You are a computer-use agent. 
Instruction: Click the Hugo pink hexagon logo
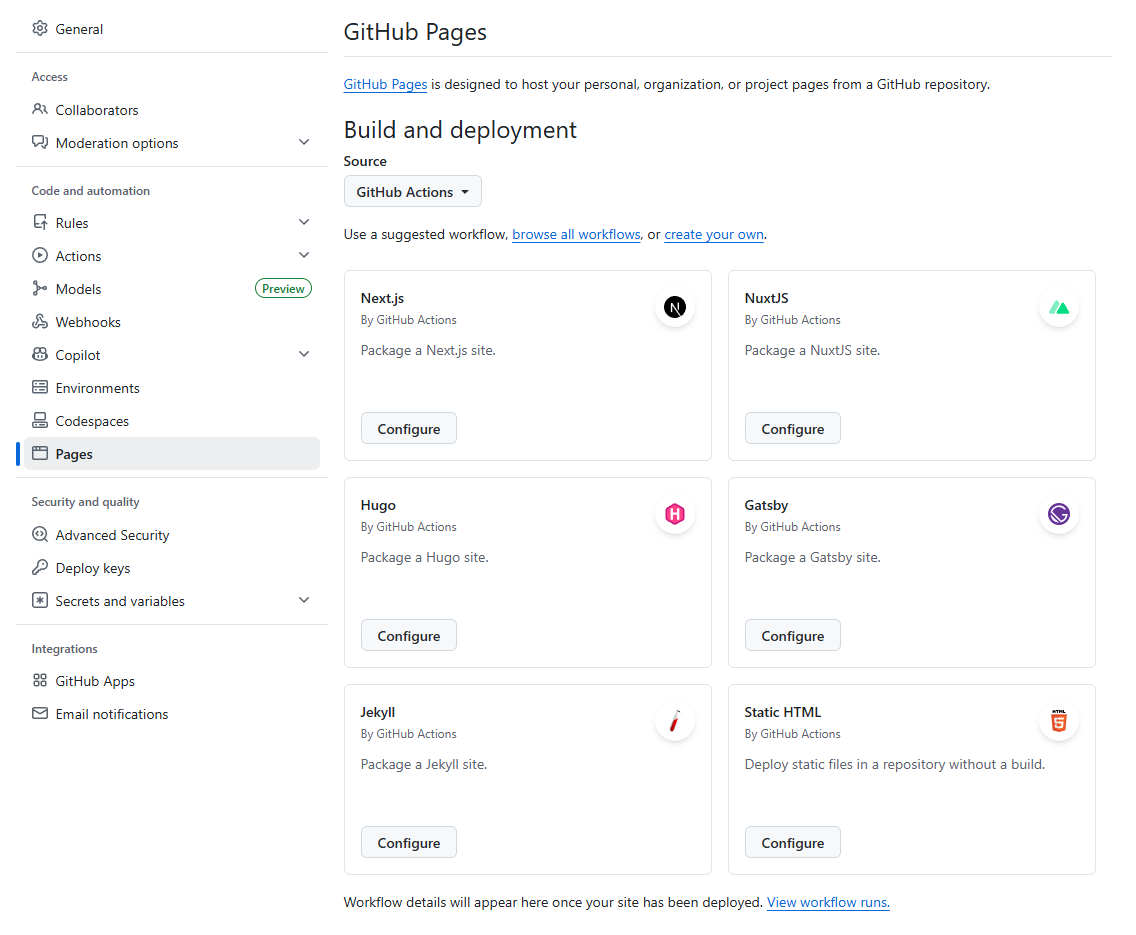(x=675, y=514)
